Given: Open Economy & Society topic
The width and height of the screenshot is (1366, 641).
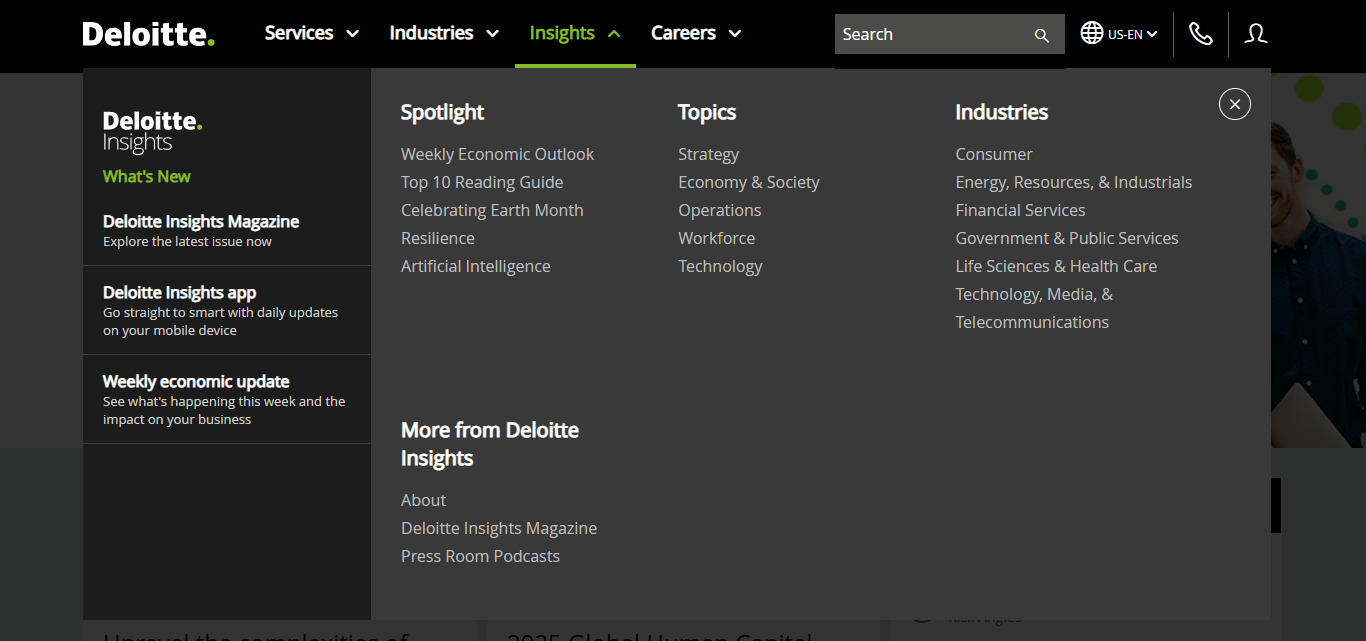Looking at the screenshot, I should click(x=749, y=182).
